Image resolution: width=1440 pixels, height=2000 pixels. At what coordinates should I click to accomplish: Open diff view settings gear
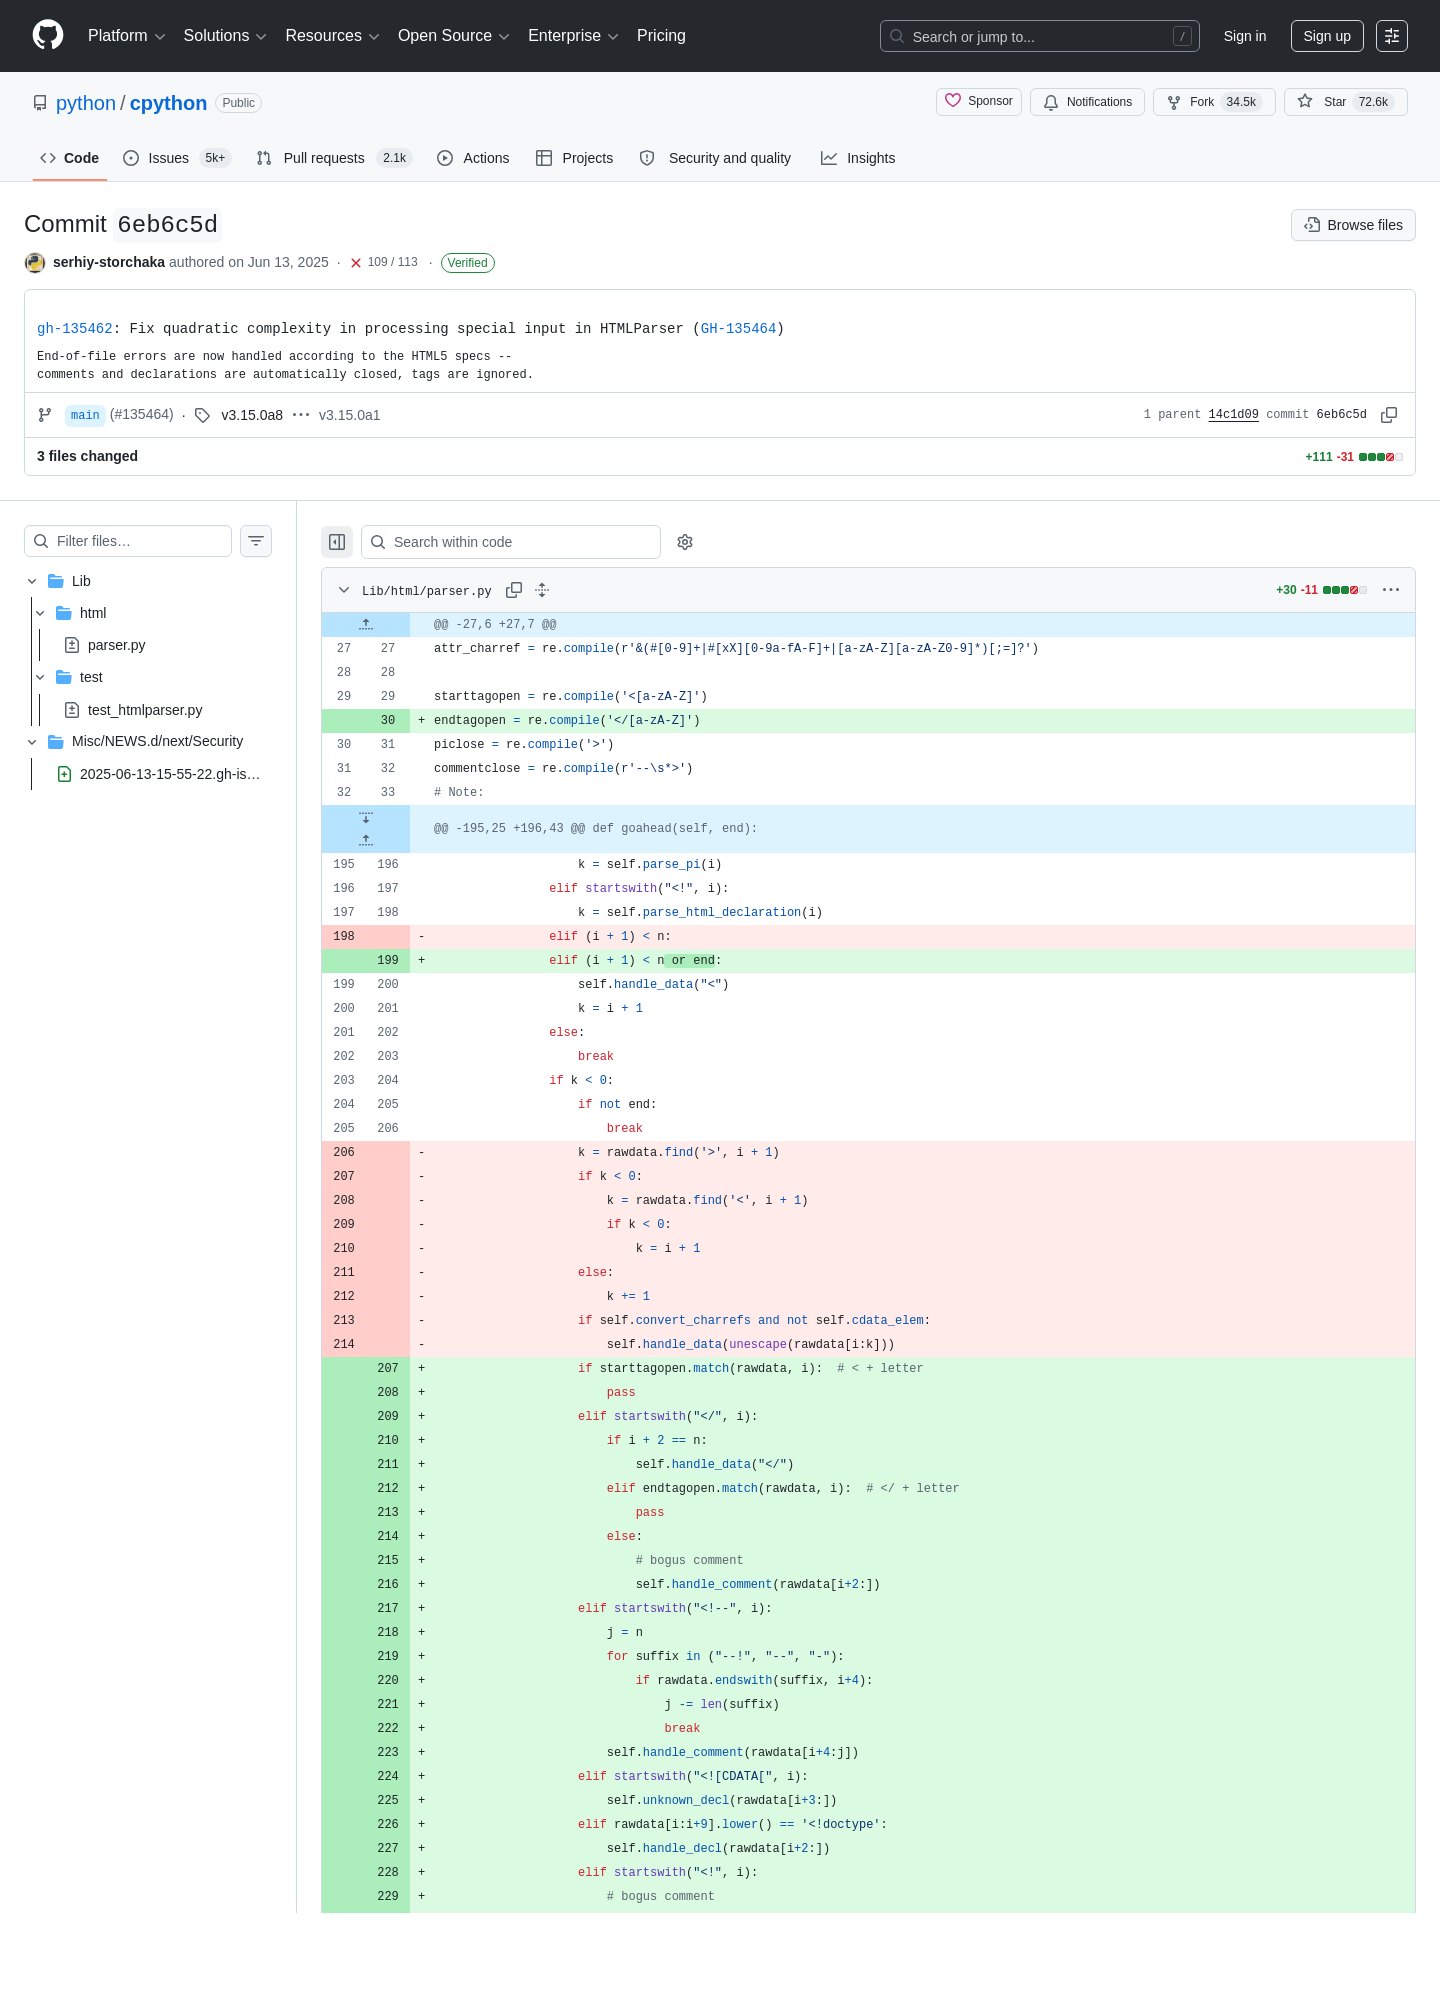(x=685, y=542)
